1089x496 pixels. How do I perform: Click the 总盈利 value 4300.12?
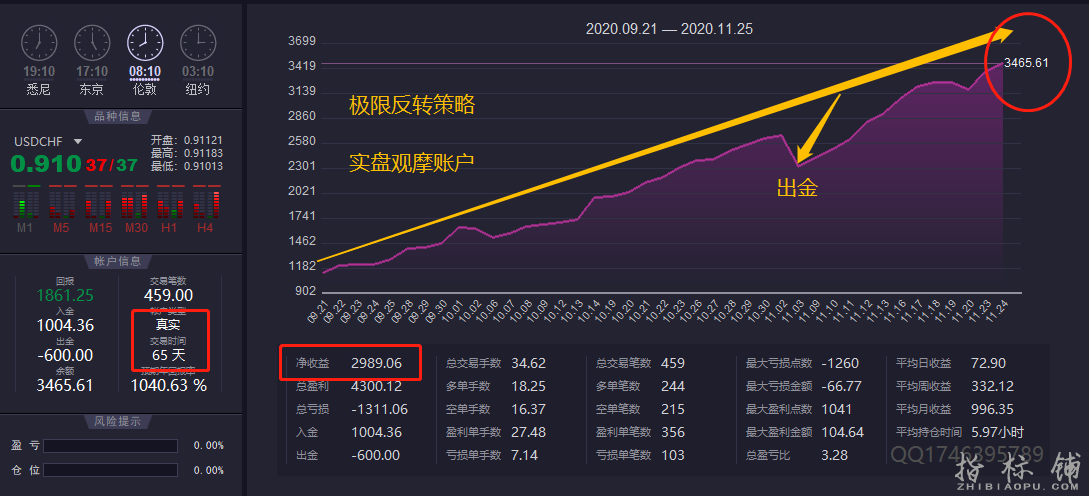376,386
